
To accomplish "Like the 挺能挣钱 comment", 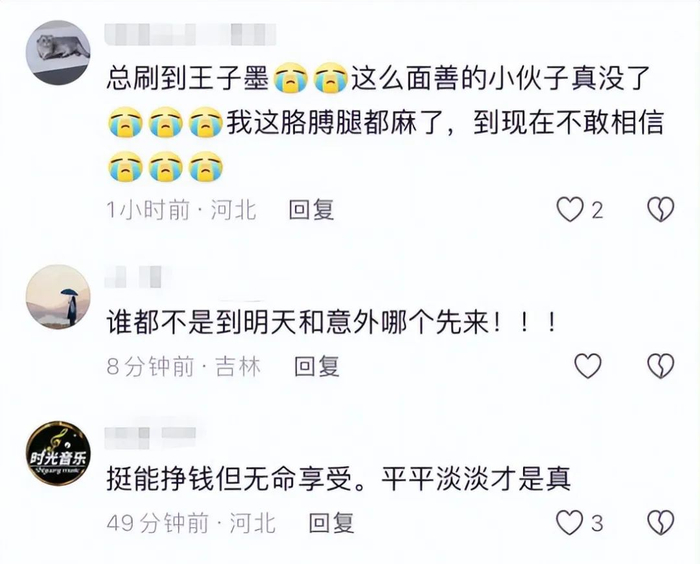I will 570,522.
